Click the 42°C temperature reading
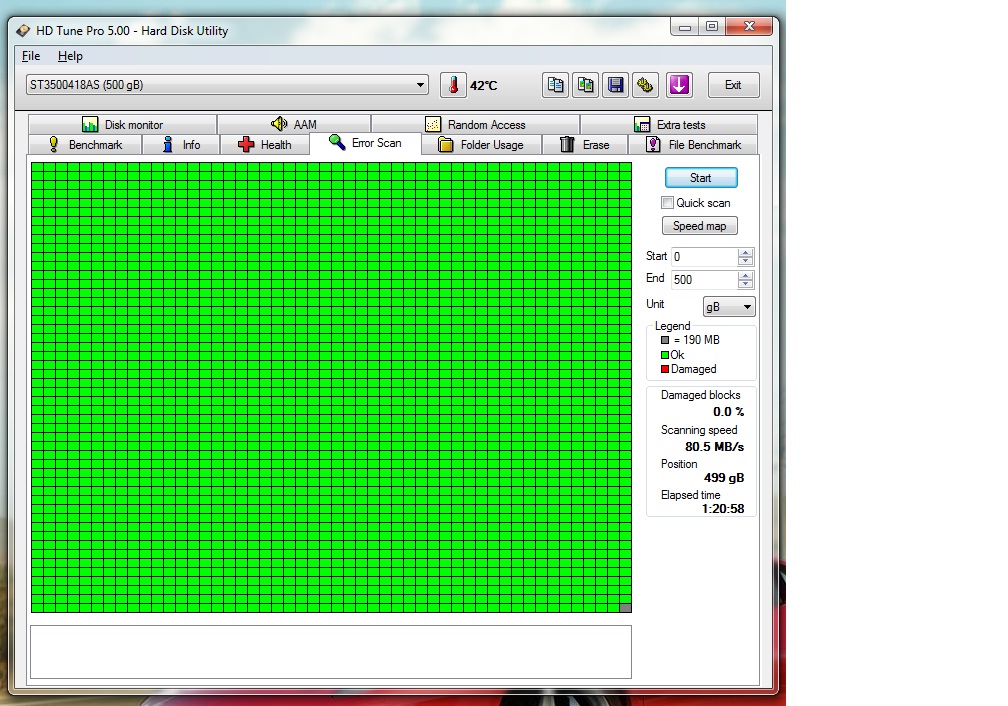The image size is (1008, 706). point(483,86)
